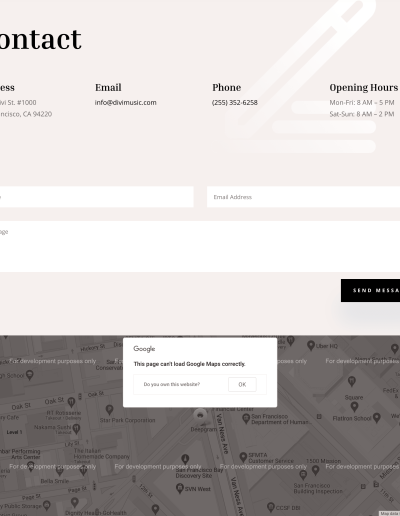This screenshot has width=400, height=516.
Task: Select the Flatiron School map marker
Action: pyautogui.click(x=377, y=417)
